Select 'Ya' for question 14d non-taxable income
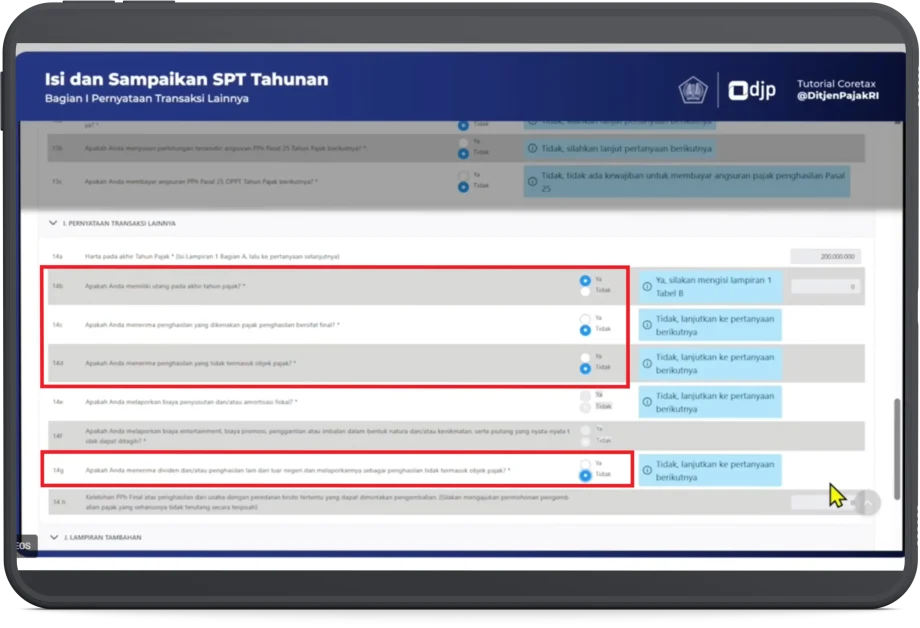Viewport: 920px width, 628px height. tap(585, 357)
